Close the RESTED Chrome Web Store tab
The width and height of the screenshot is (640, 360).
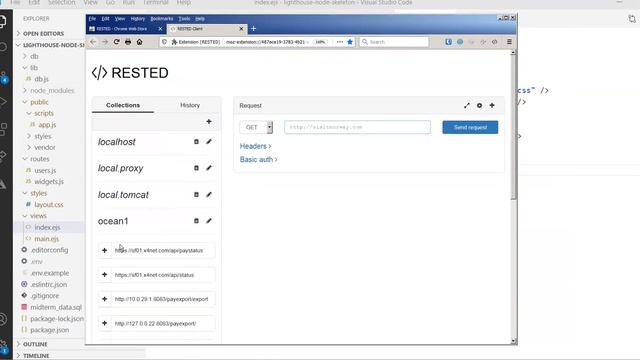click(160, 29)
